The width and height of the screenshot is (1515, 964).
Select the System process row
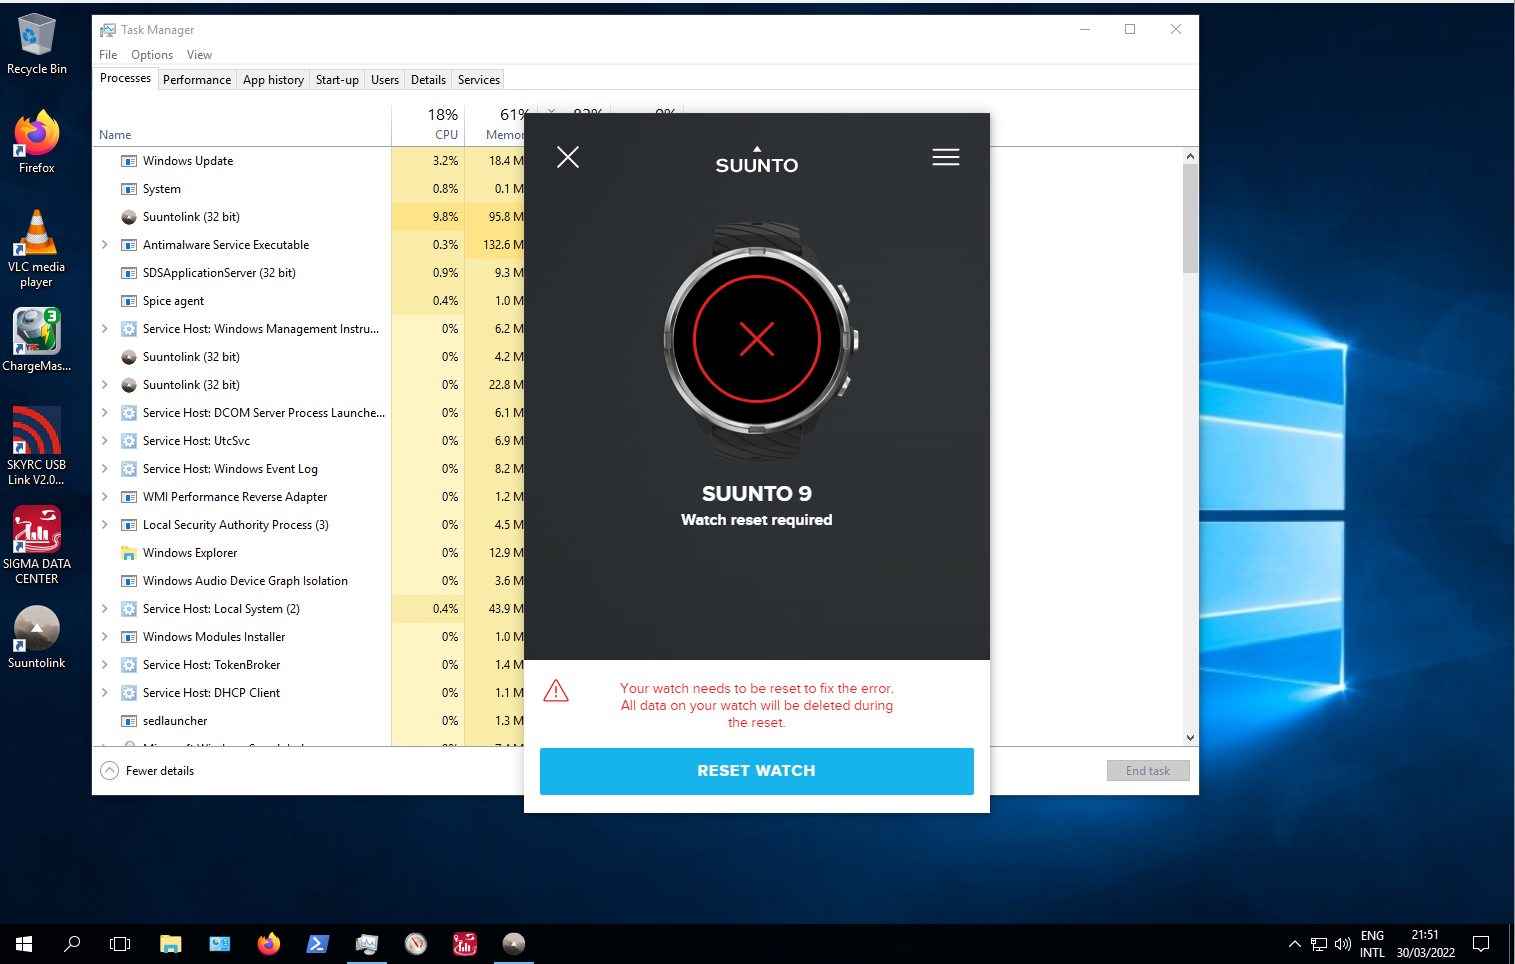[x=310, y=189]
